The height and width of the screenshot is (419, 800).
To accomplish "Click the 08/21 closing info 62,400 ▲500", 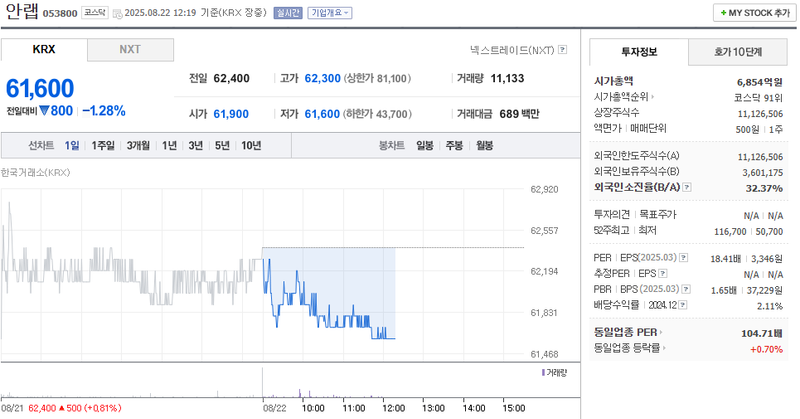I will coord(75,408).
